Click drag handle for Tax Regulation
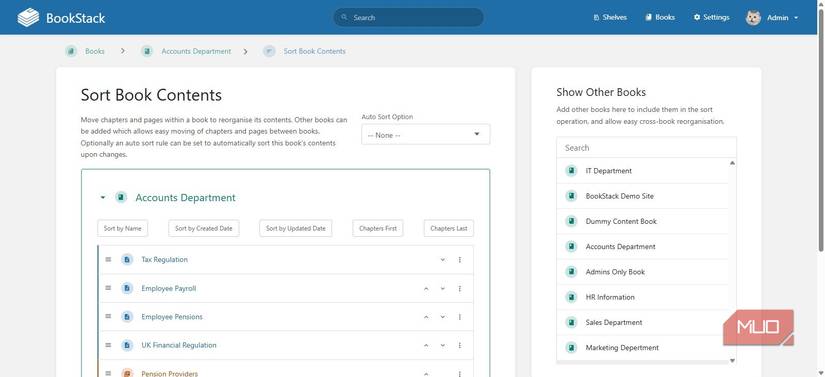The width and height of the screenshot is (825, 377). point(108,259)
